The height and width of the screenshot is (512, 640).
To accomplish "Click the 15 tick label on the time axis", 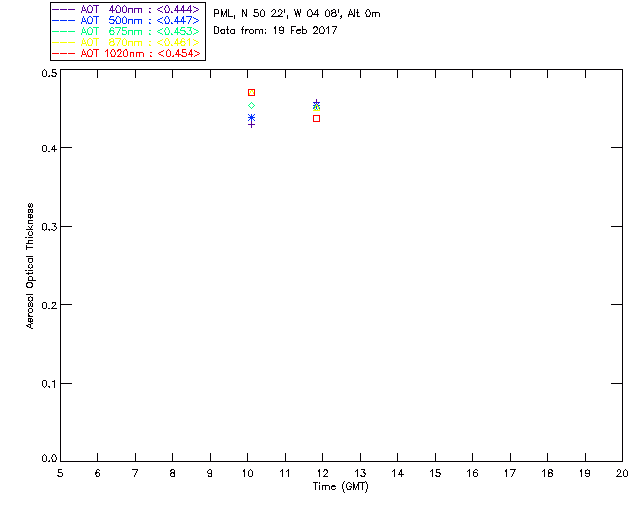I will click(435, 473).
